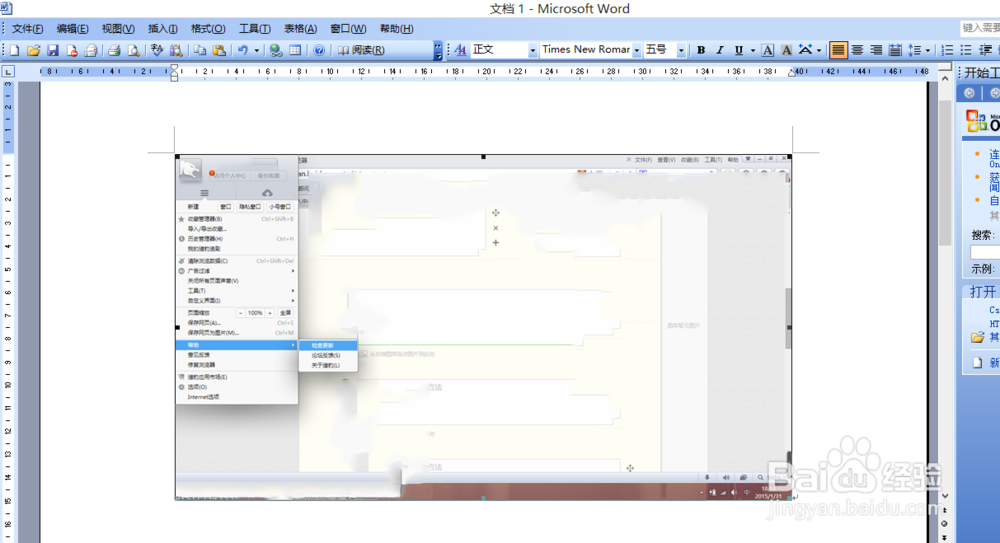The width and height of the screenshot is (1000, 543).
Task: Click the send e-mail toolbar icon
Action: [x=91, y=50]
